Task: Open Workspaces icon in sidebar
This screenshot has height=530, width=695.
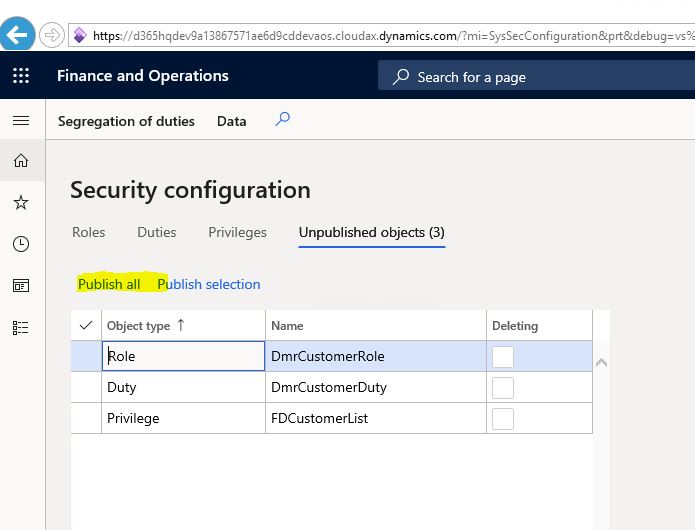Action: pyautogui.click(x=21, y=286)
